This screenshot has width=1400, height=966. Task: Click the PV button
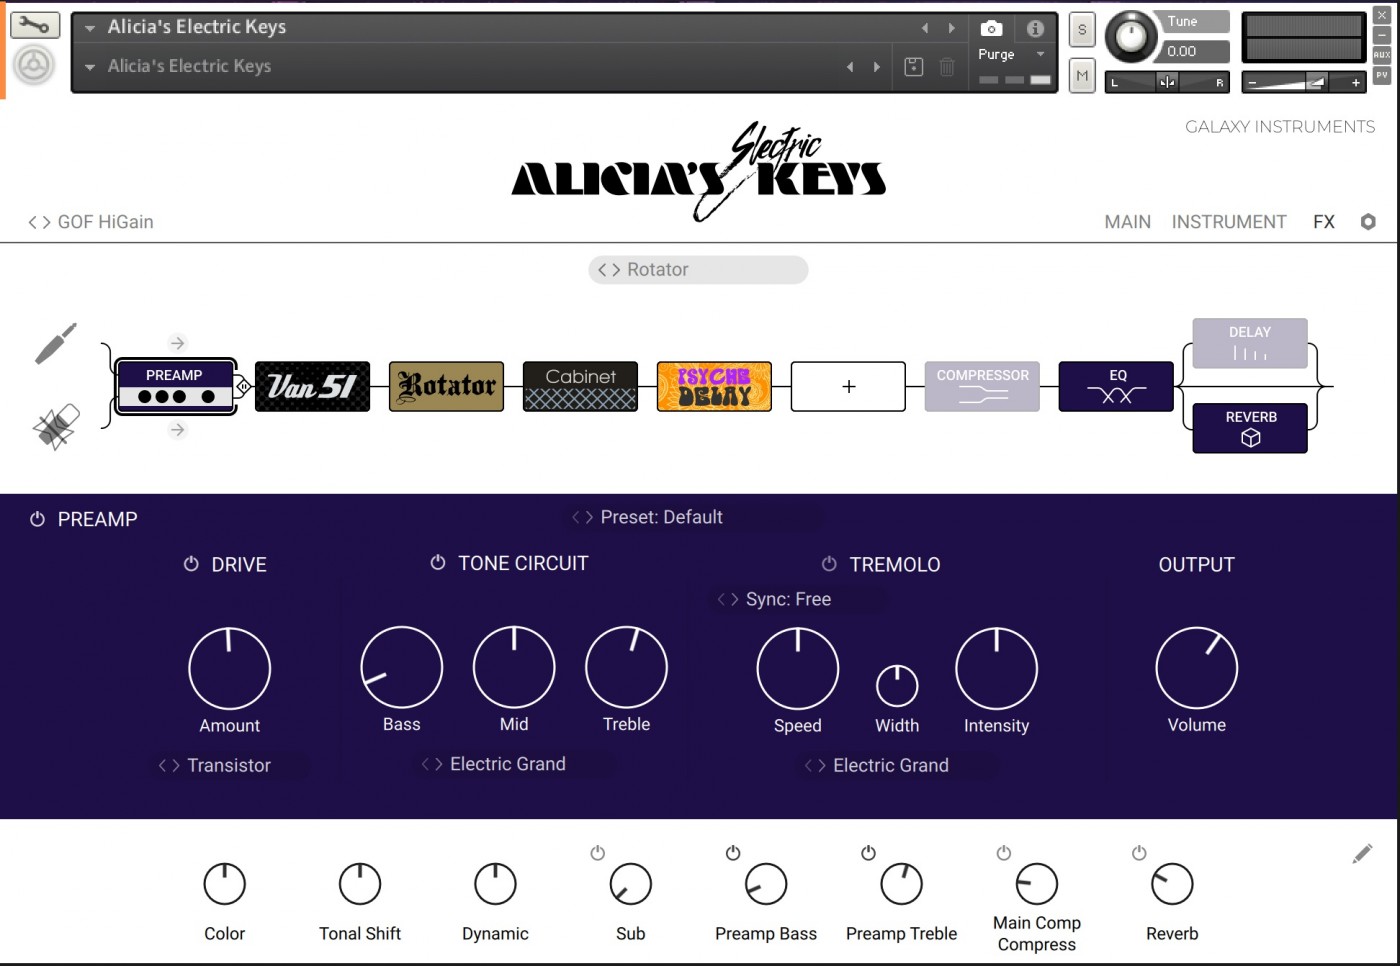(x=1382, y=75)
